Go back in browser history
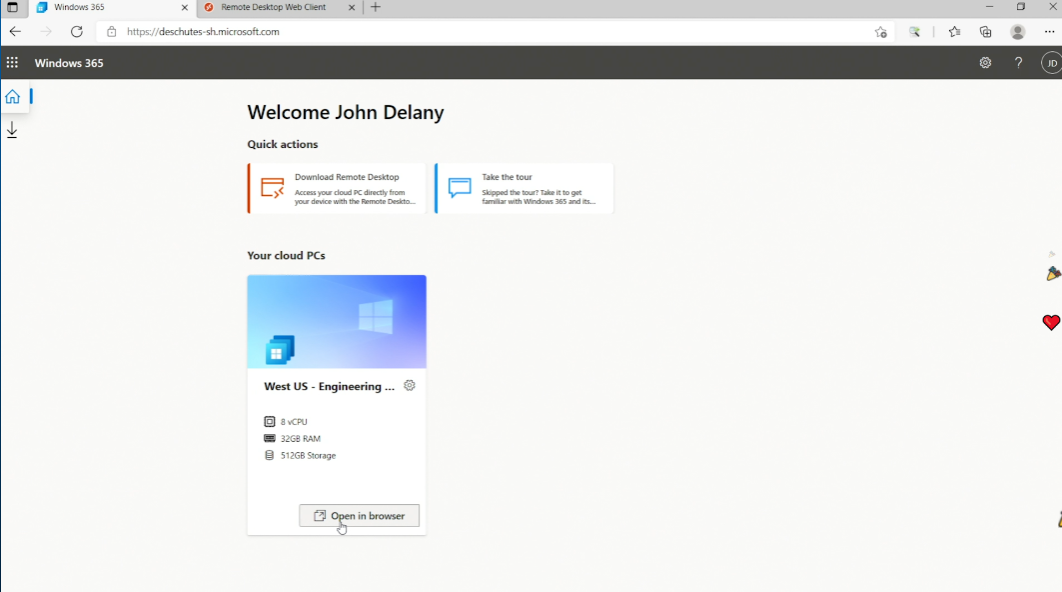The image size is (1062, 592). [16, 32]
